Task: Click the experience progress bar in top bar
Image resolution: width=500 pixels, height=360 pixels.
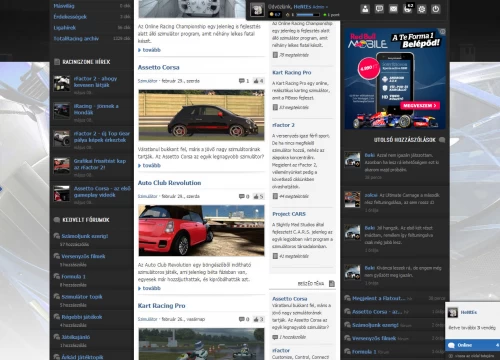Action: (x=307, y=15)
